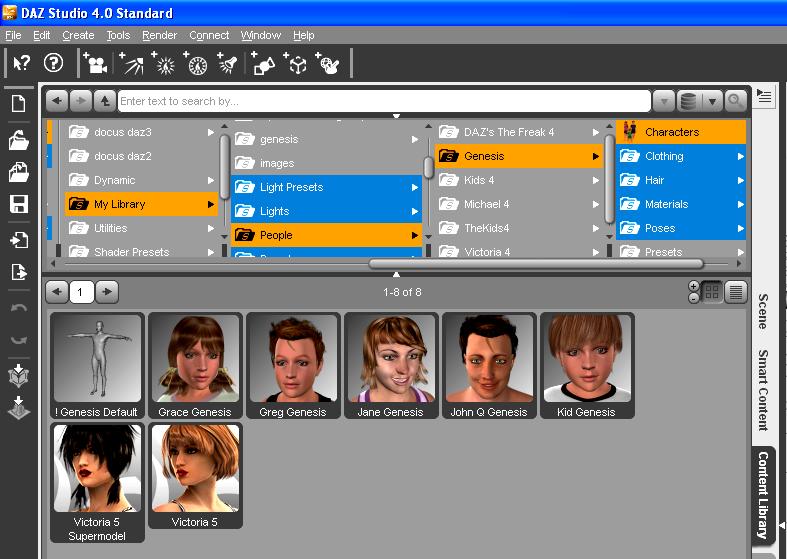Save the scene with the floppy disk icon
Viewport: 787px width, 559px height.
click(19, 204)
